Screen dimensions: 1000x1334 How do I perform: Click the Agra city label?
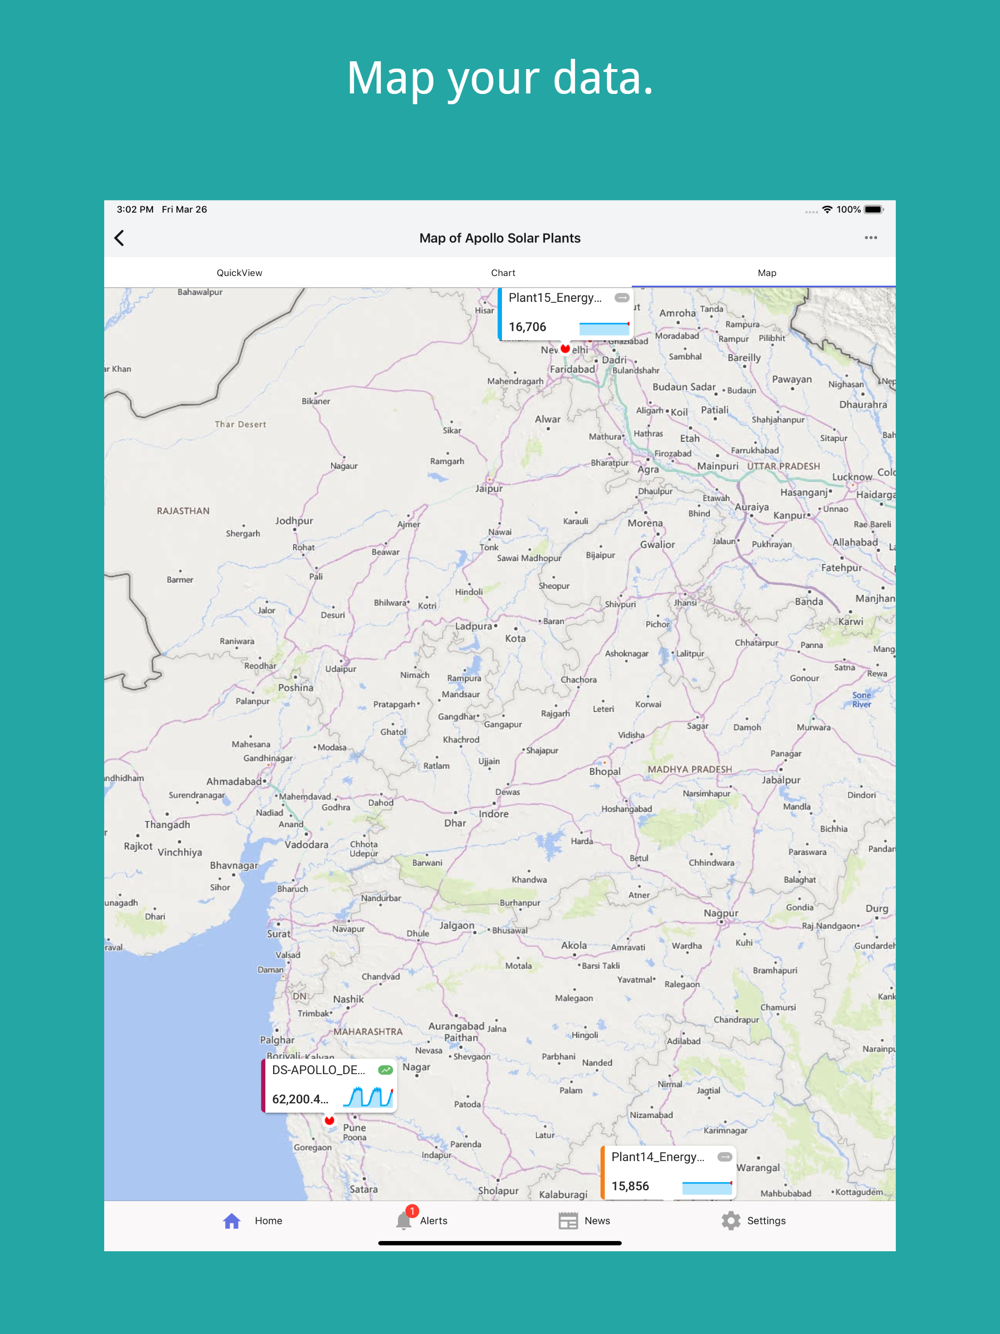(649, 469)
